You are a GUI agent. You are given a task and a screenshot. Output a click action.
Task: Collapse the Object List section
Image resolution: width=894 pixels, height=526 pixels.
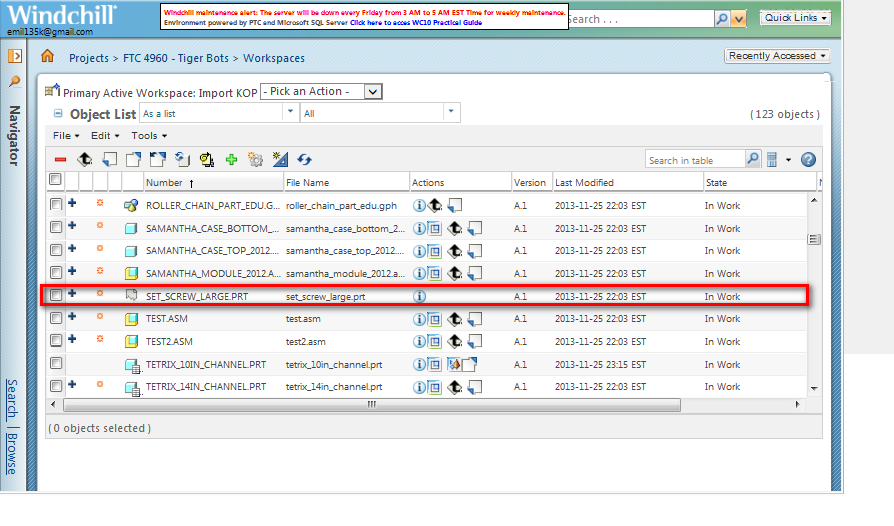coord(58,113)
